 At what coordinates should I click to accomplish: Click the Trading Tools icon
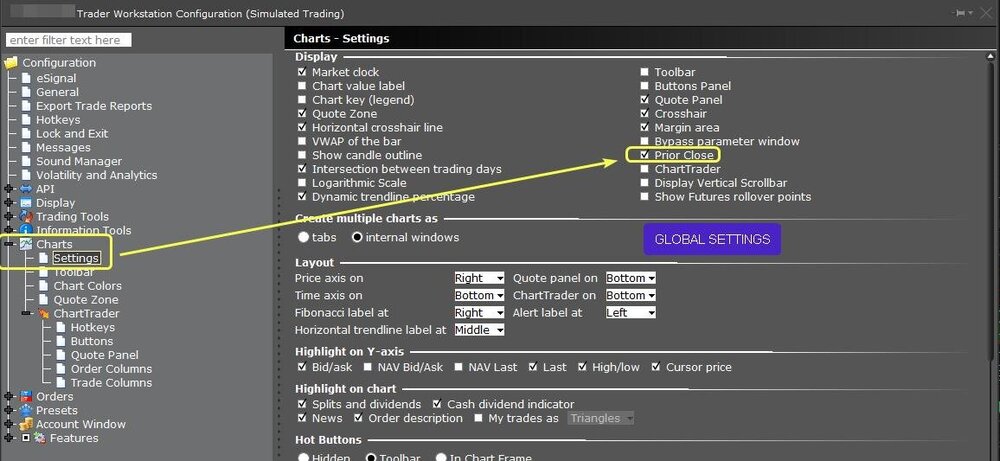[x=25, y=216]
